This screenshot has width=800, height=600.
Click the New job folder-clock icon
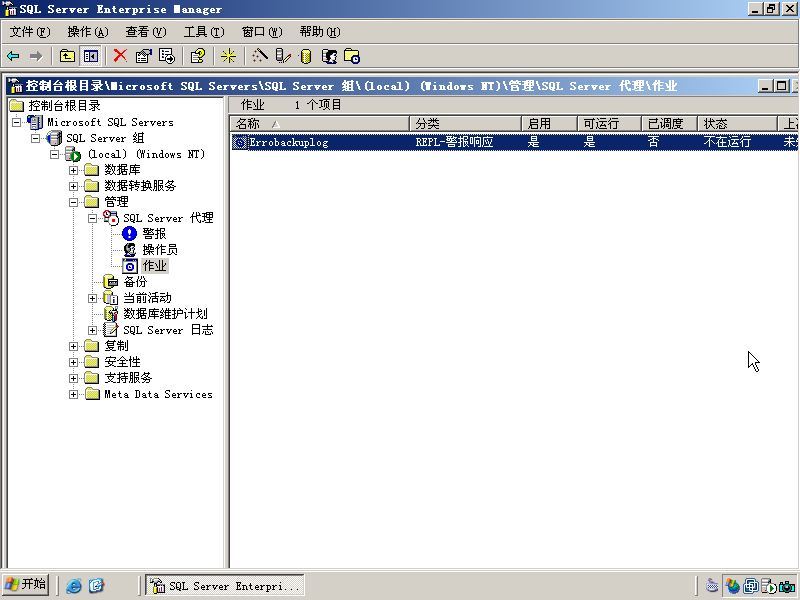(x=352, y=56)
